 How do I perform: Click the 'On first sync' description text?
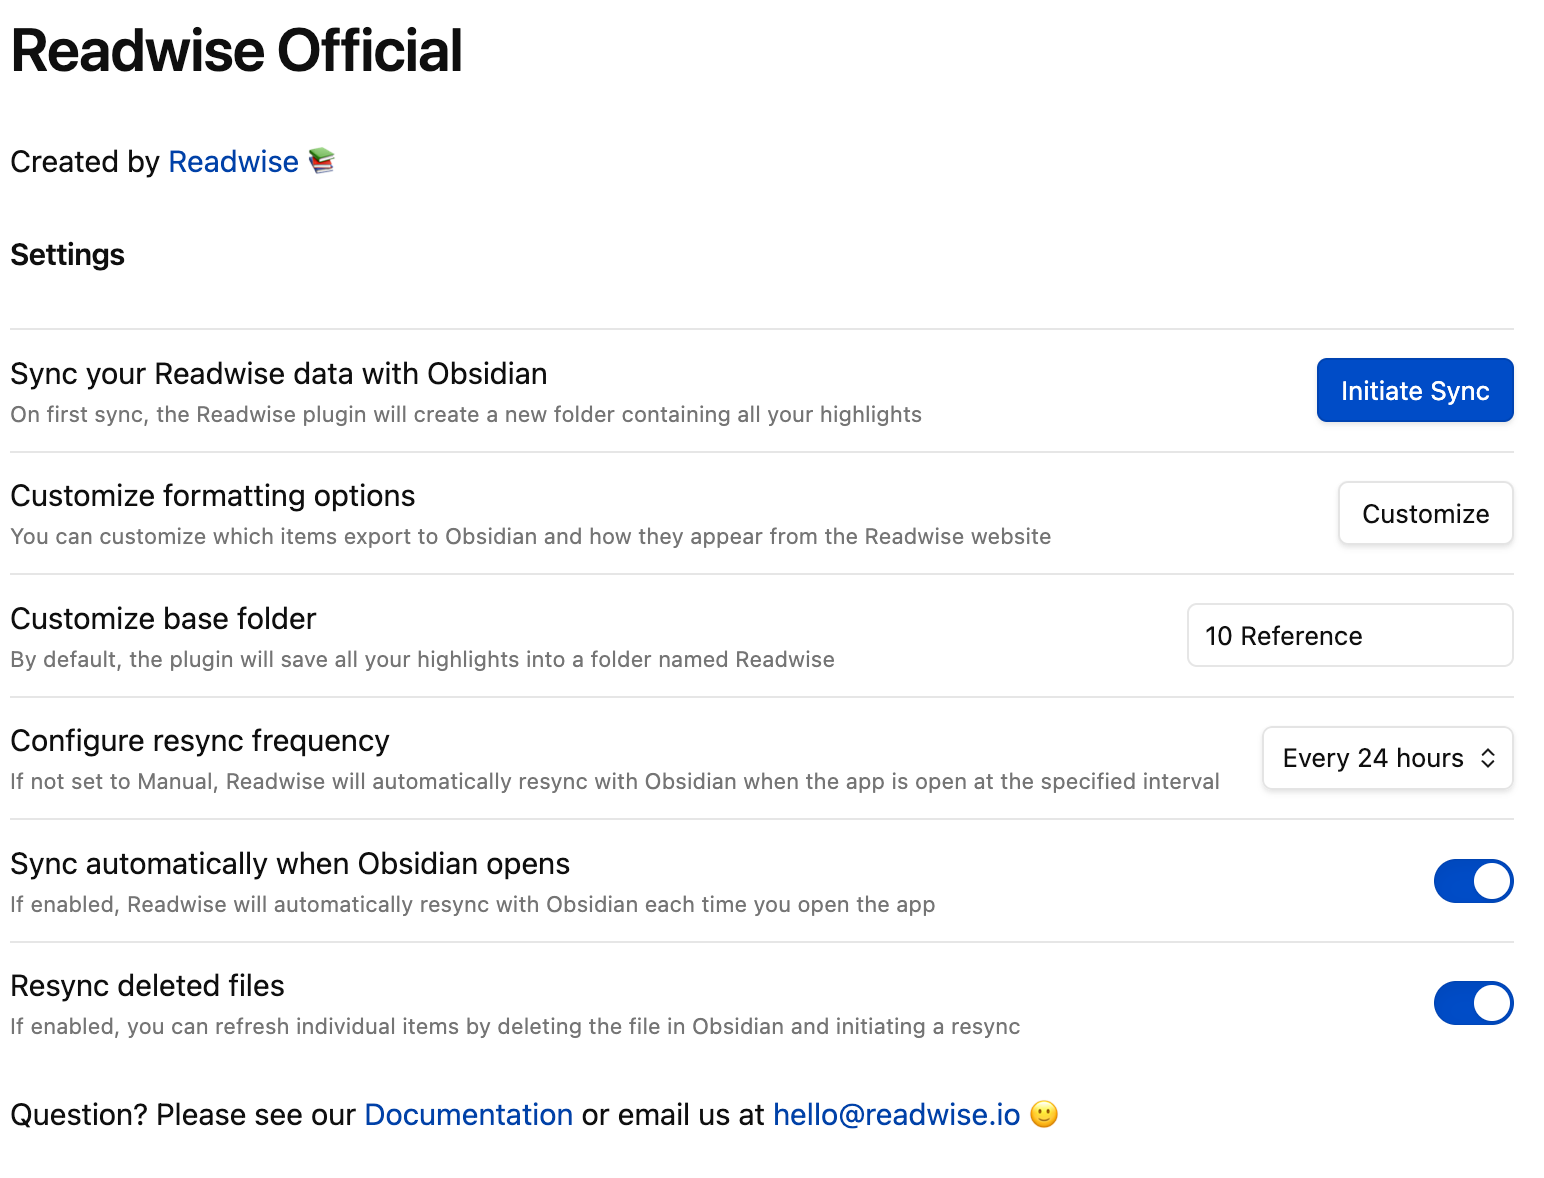pos(465,415)
